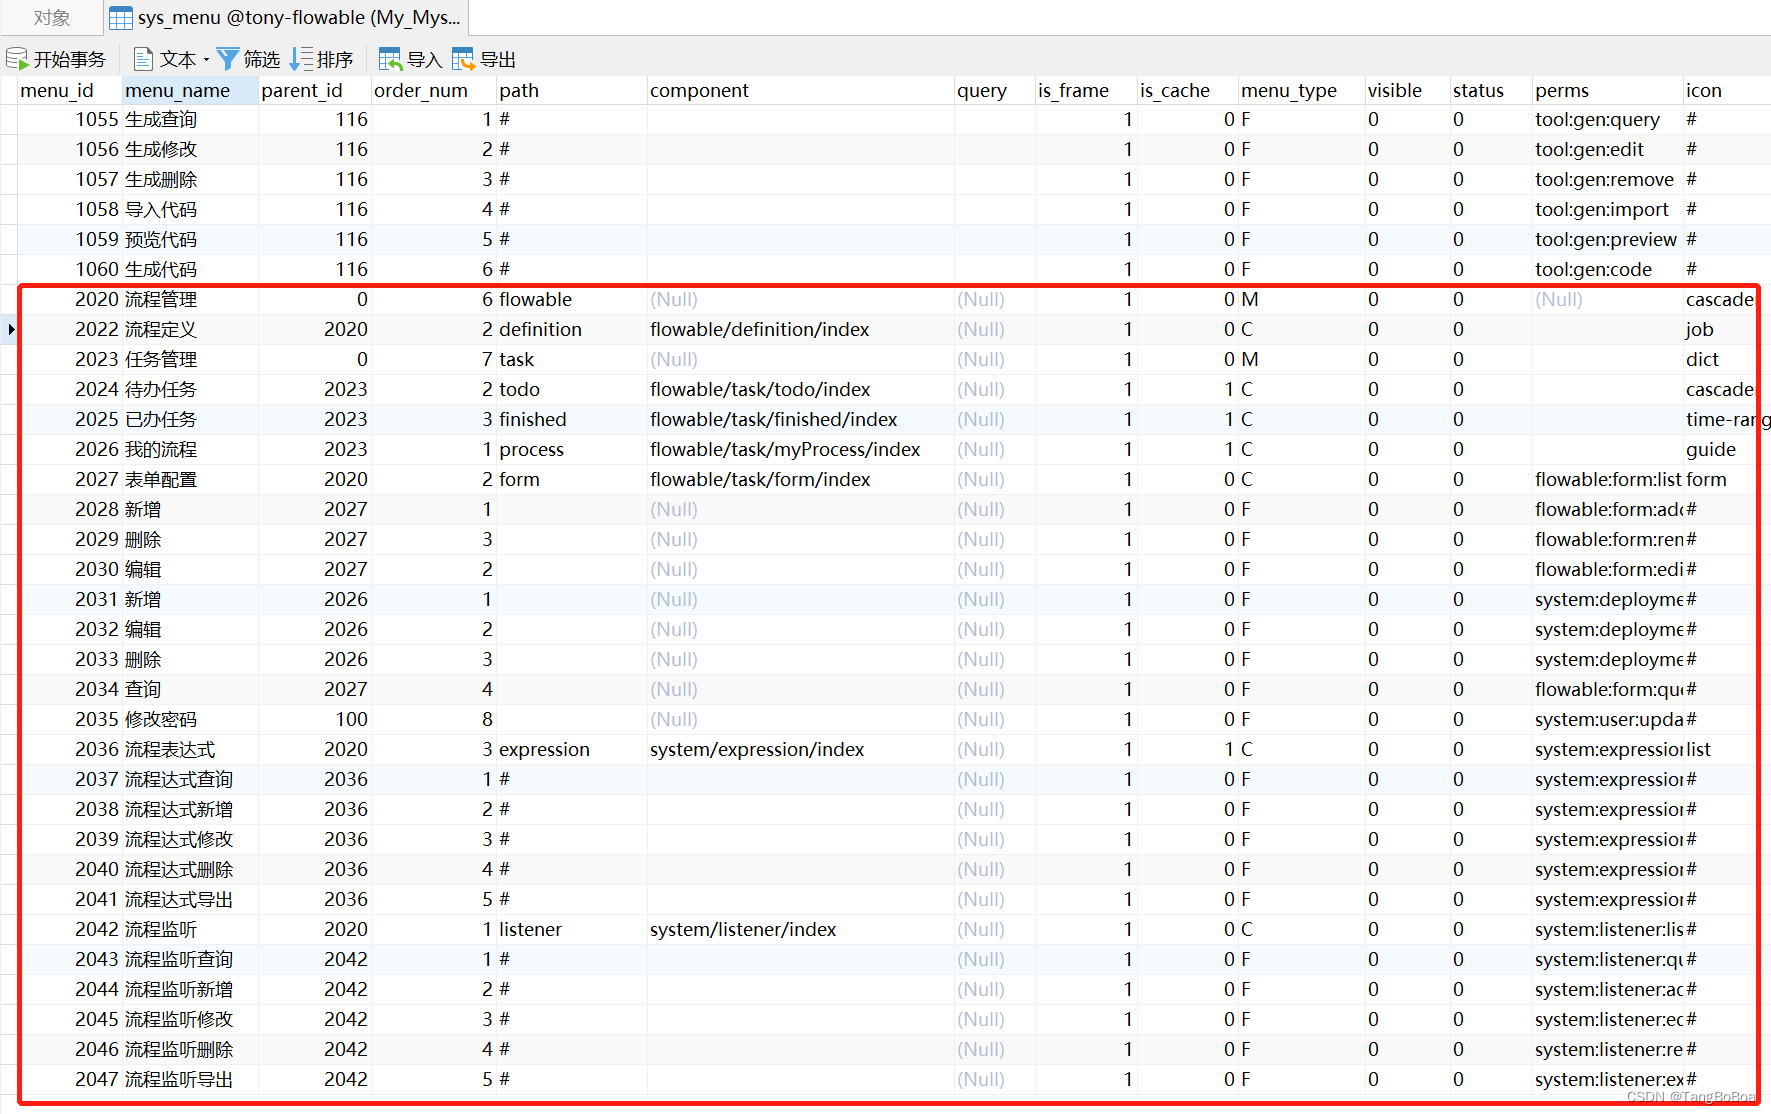1771x1114 pixels.
Task: Click the Filter (筛选) funnel icon
Action: pos(228,59)
